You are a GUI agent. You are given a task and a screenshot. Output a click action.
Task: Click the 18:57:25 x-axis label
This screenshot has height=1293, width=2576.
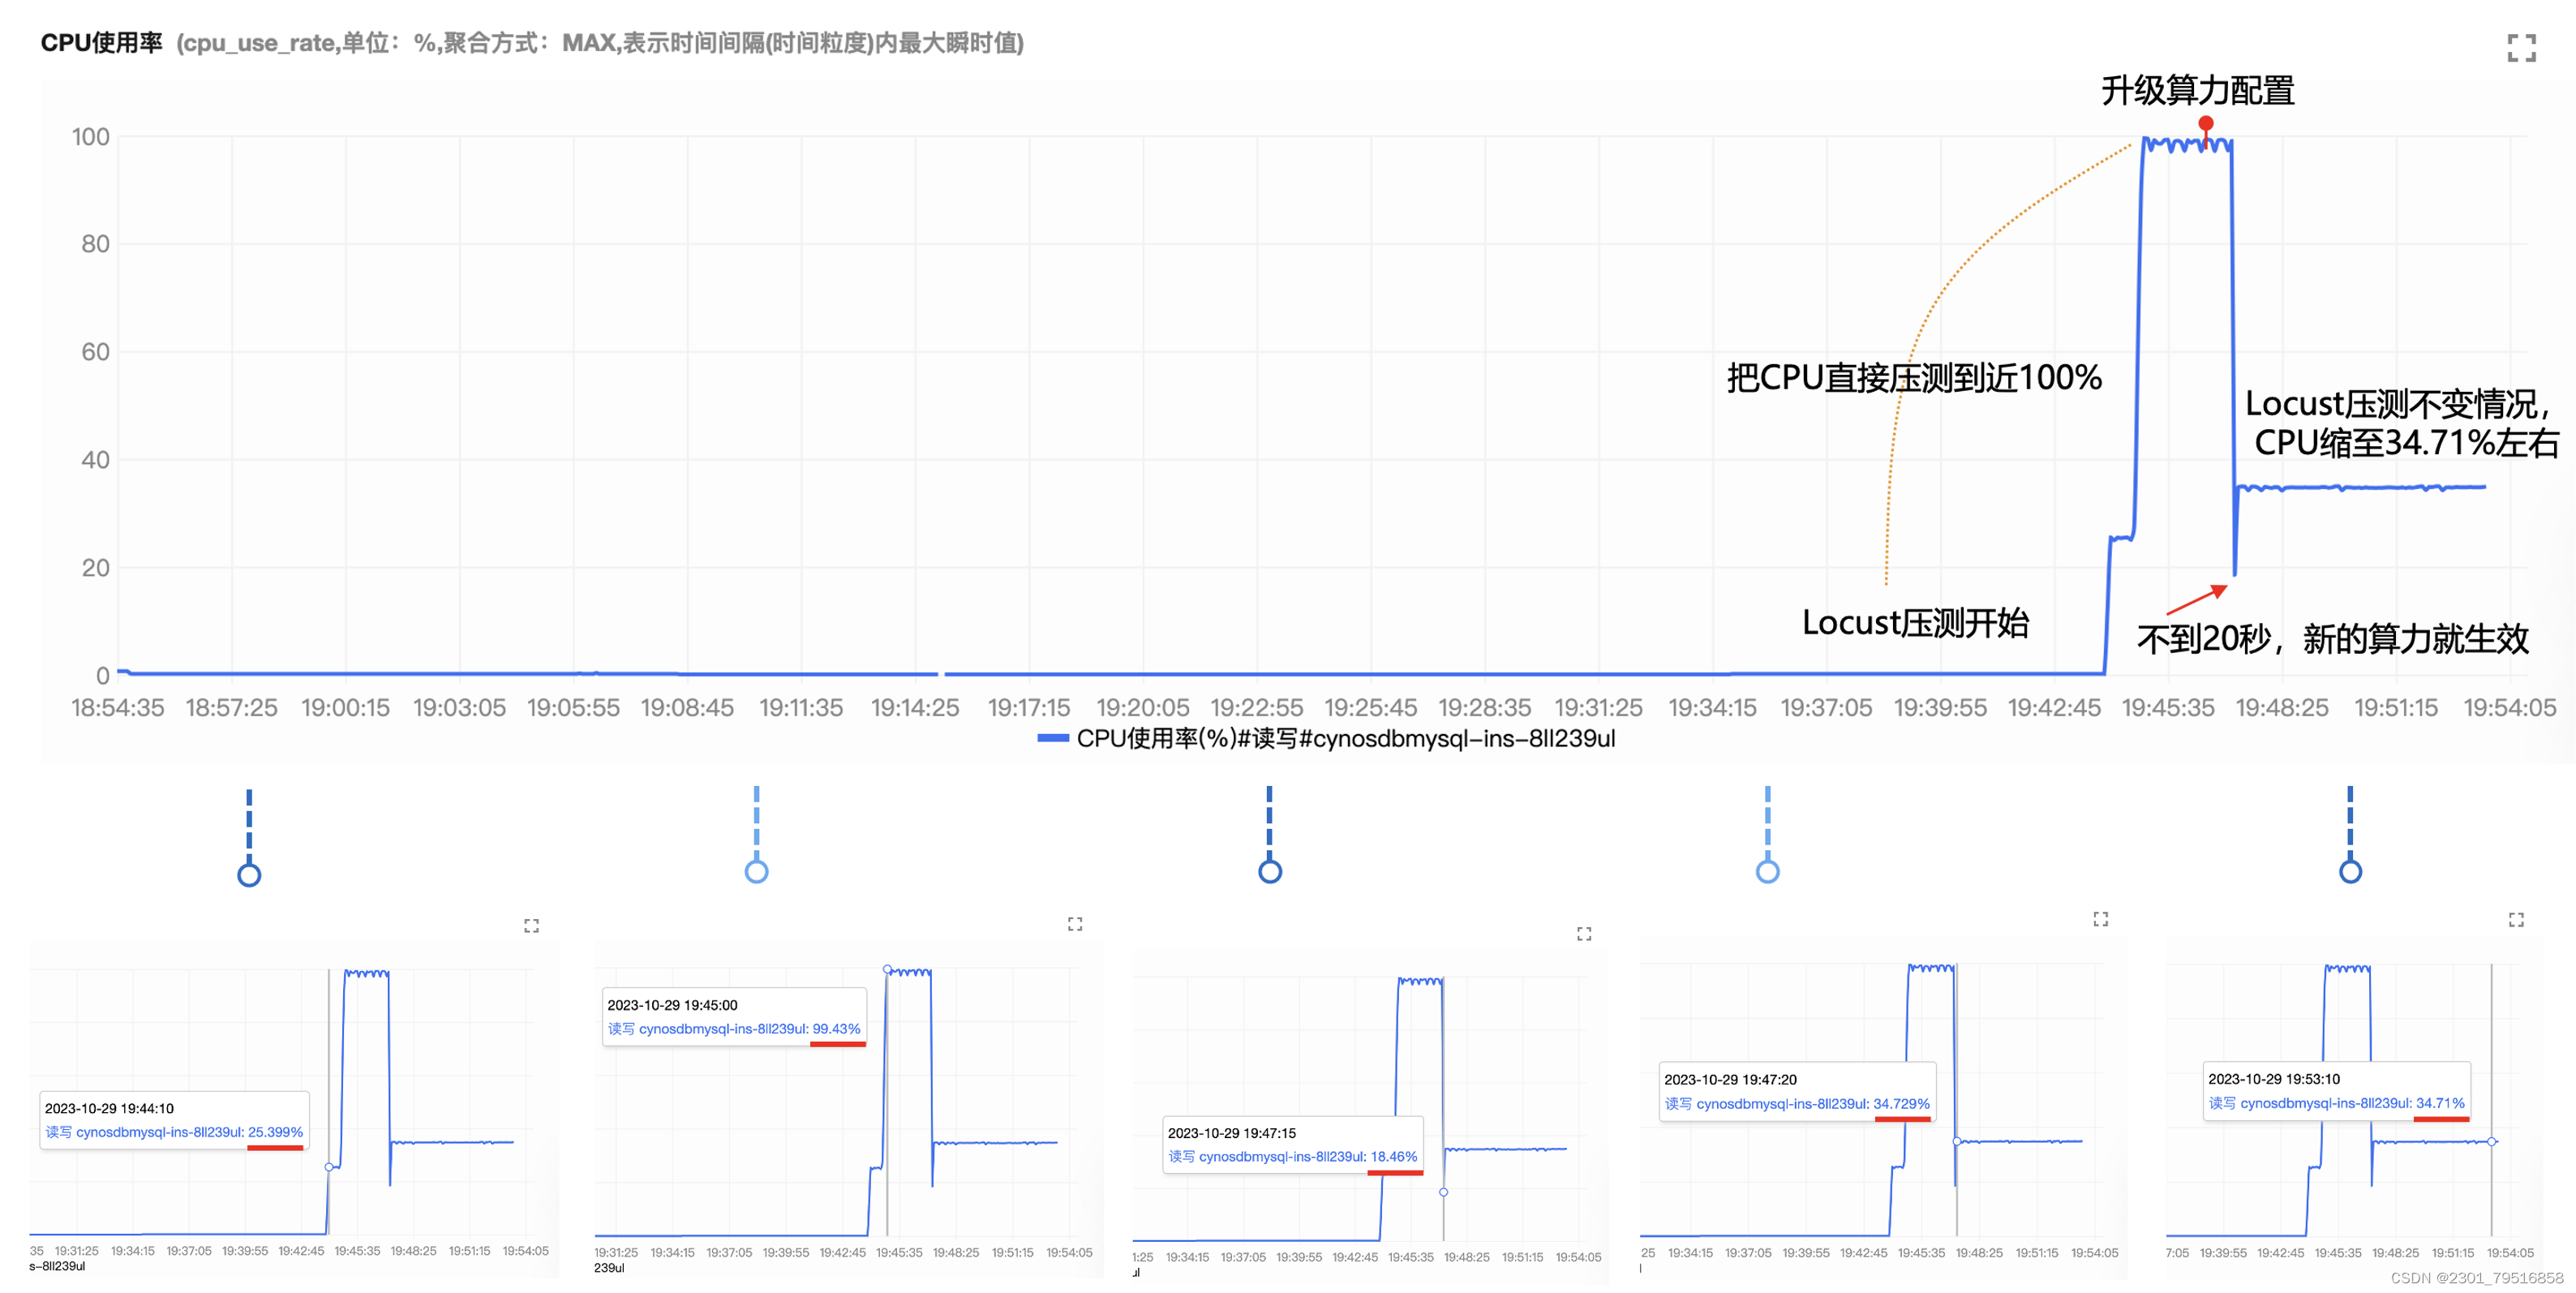232,708
